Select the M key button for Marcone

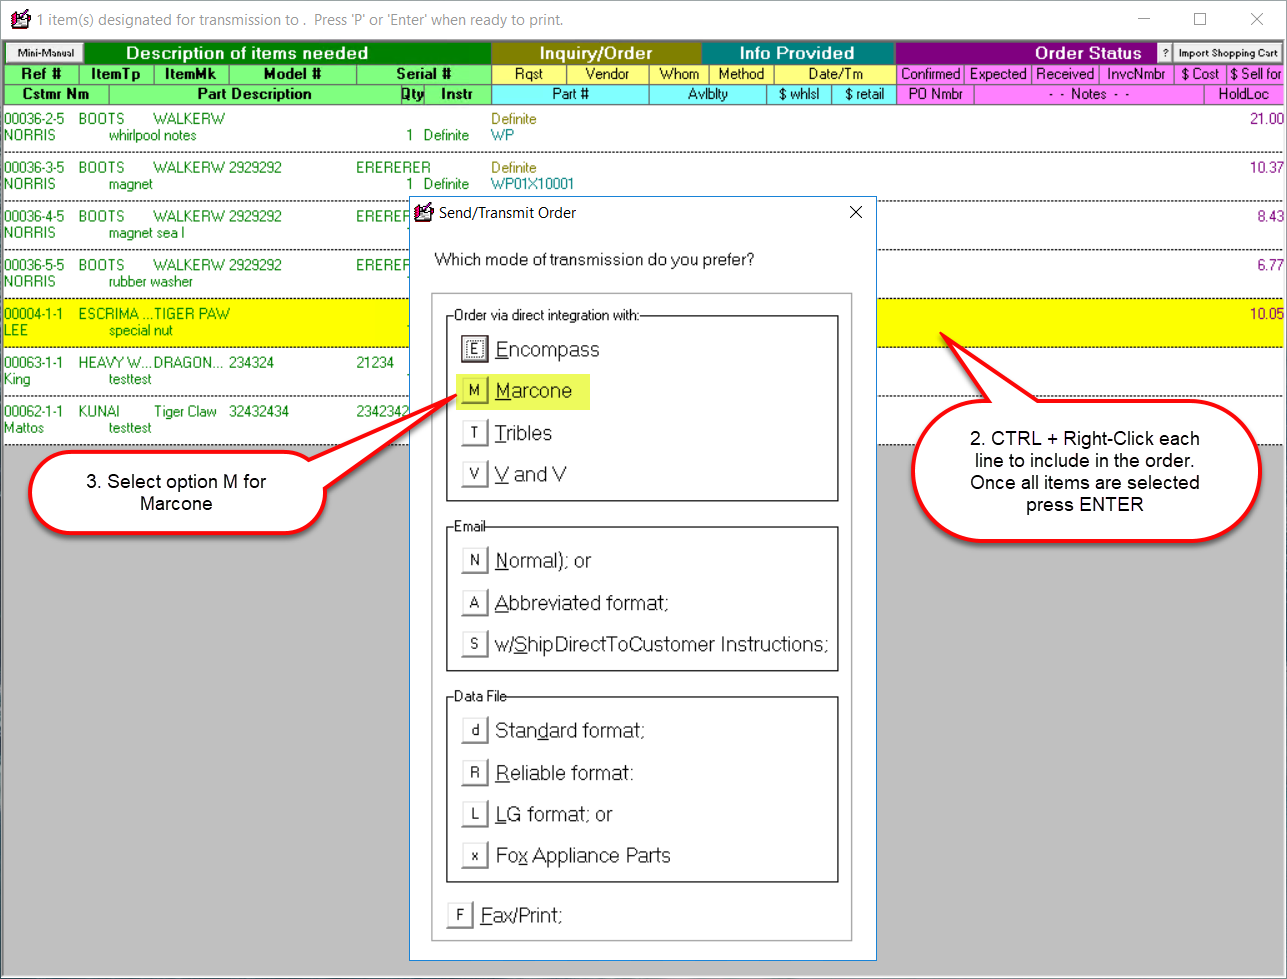coord(475,391)
